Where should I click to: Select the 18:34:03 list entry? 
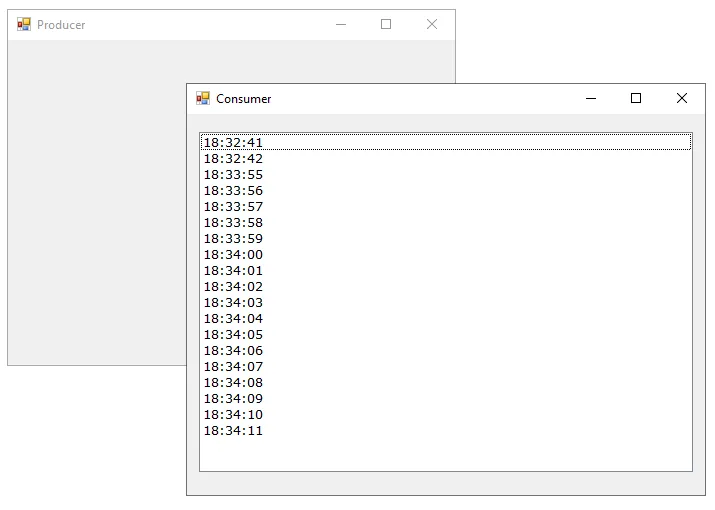(x=446, y=302)
